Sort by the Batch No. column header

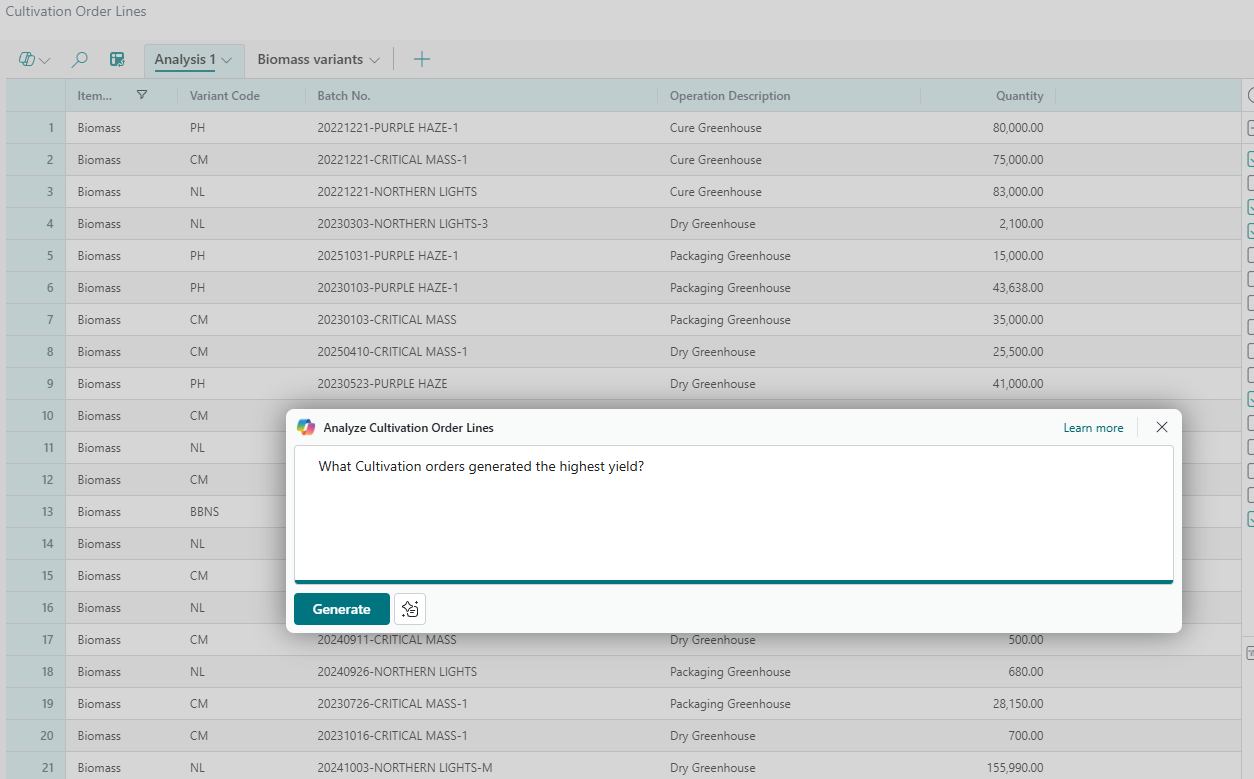344,96
